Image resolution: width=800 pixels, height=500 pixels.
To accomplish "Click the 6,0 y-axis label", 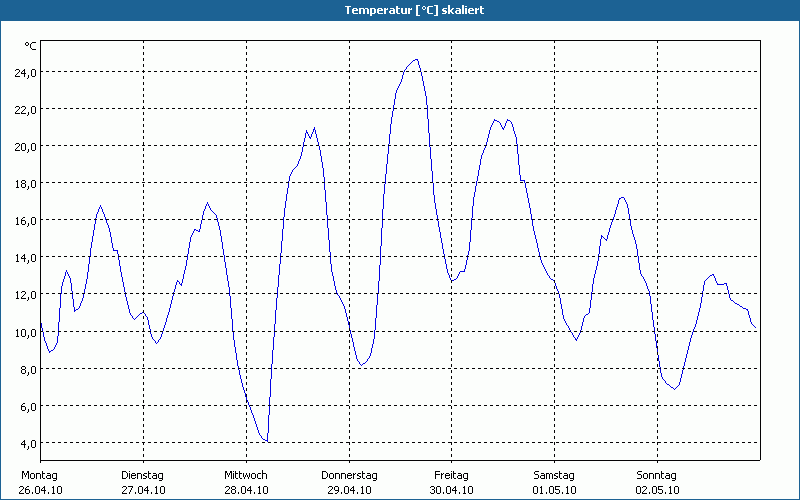I will coord(28,407).
